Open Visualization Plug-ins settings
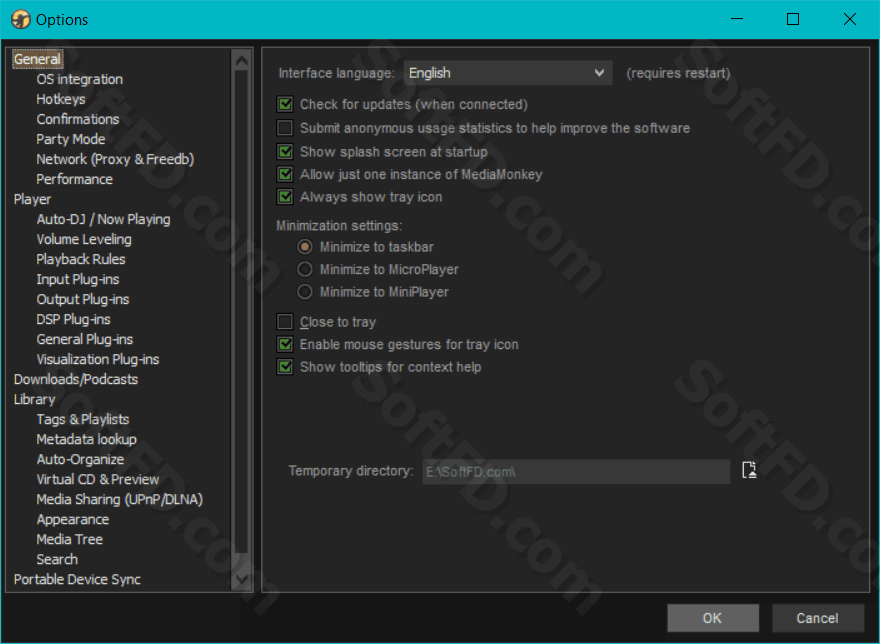This screenshot has width=880, height=644. coord(98,359)
